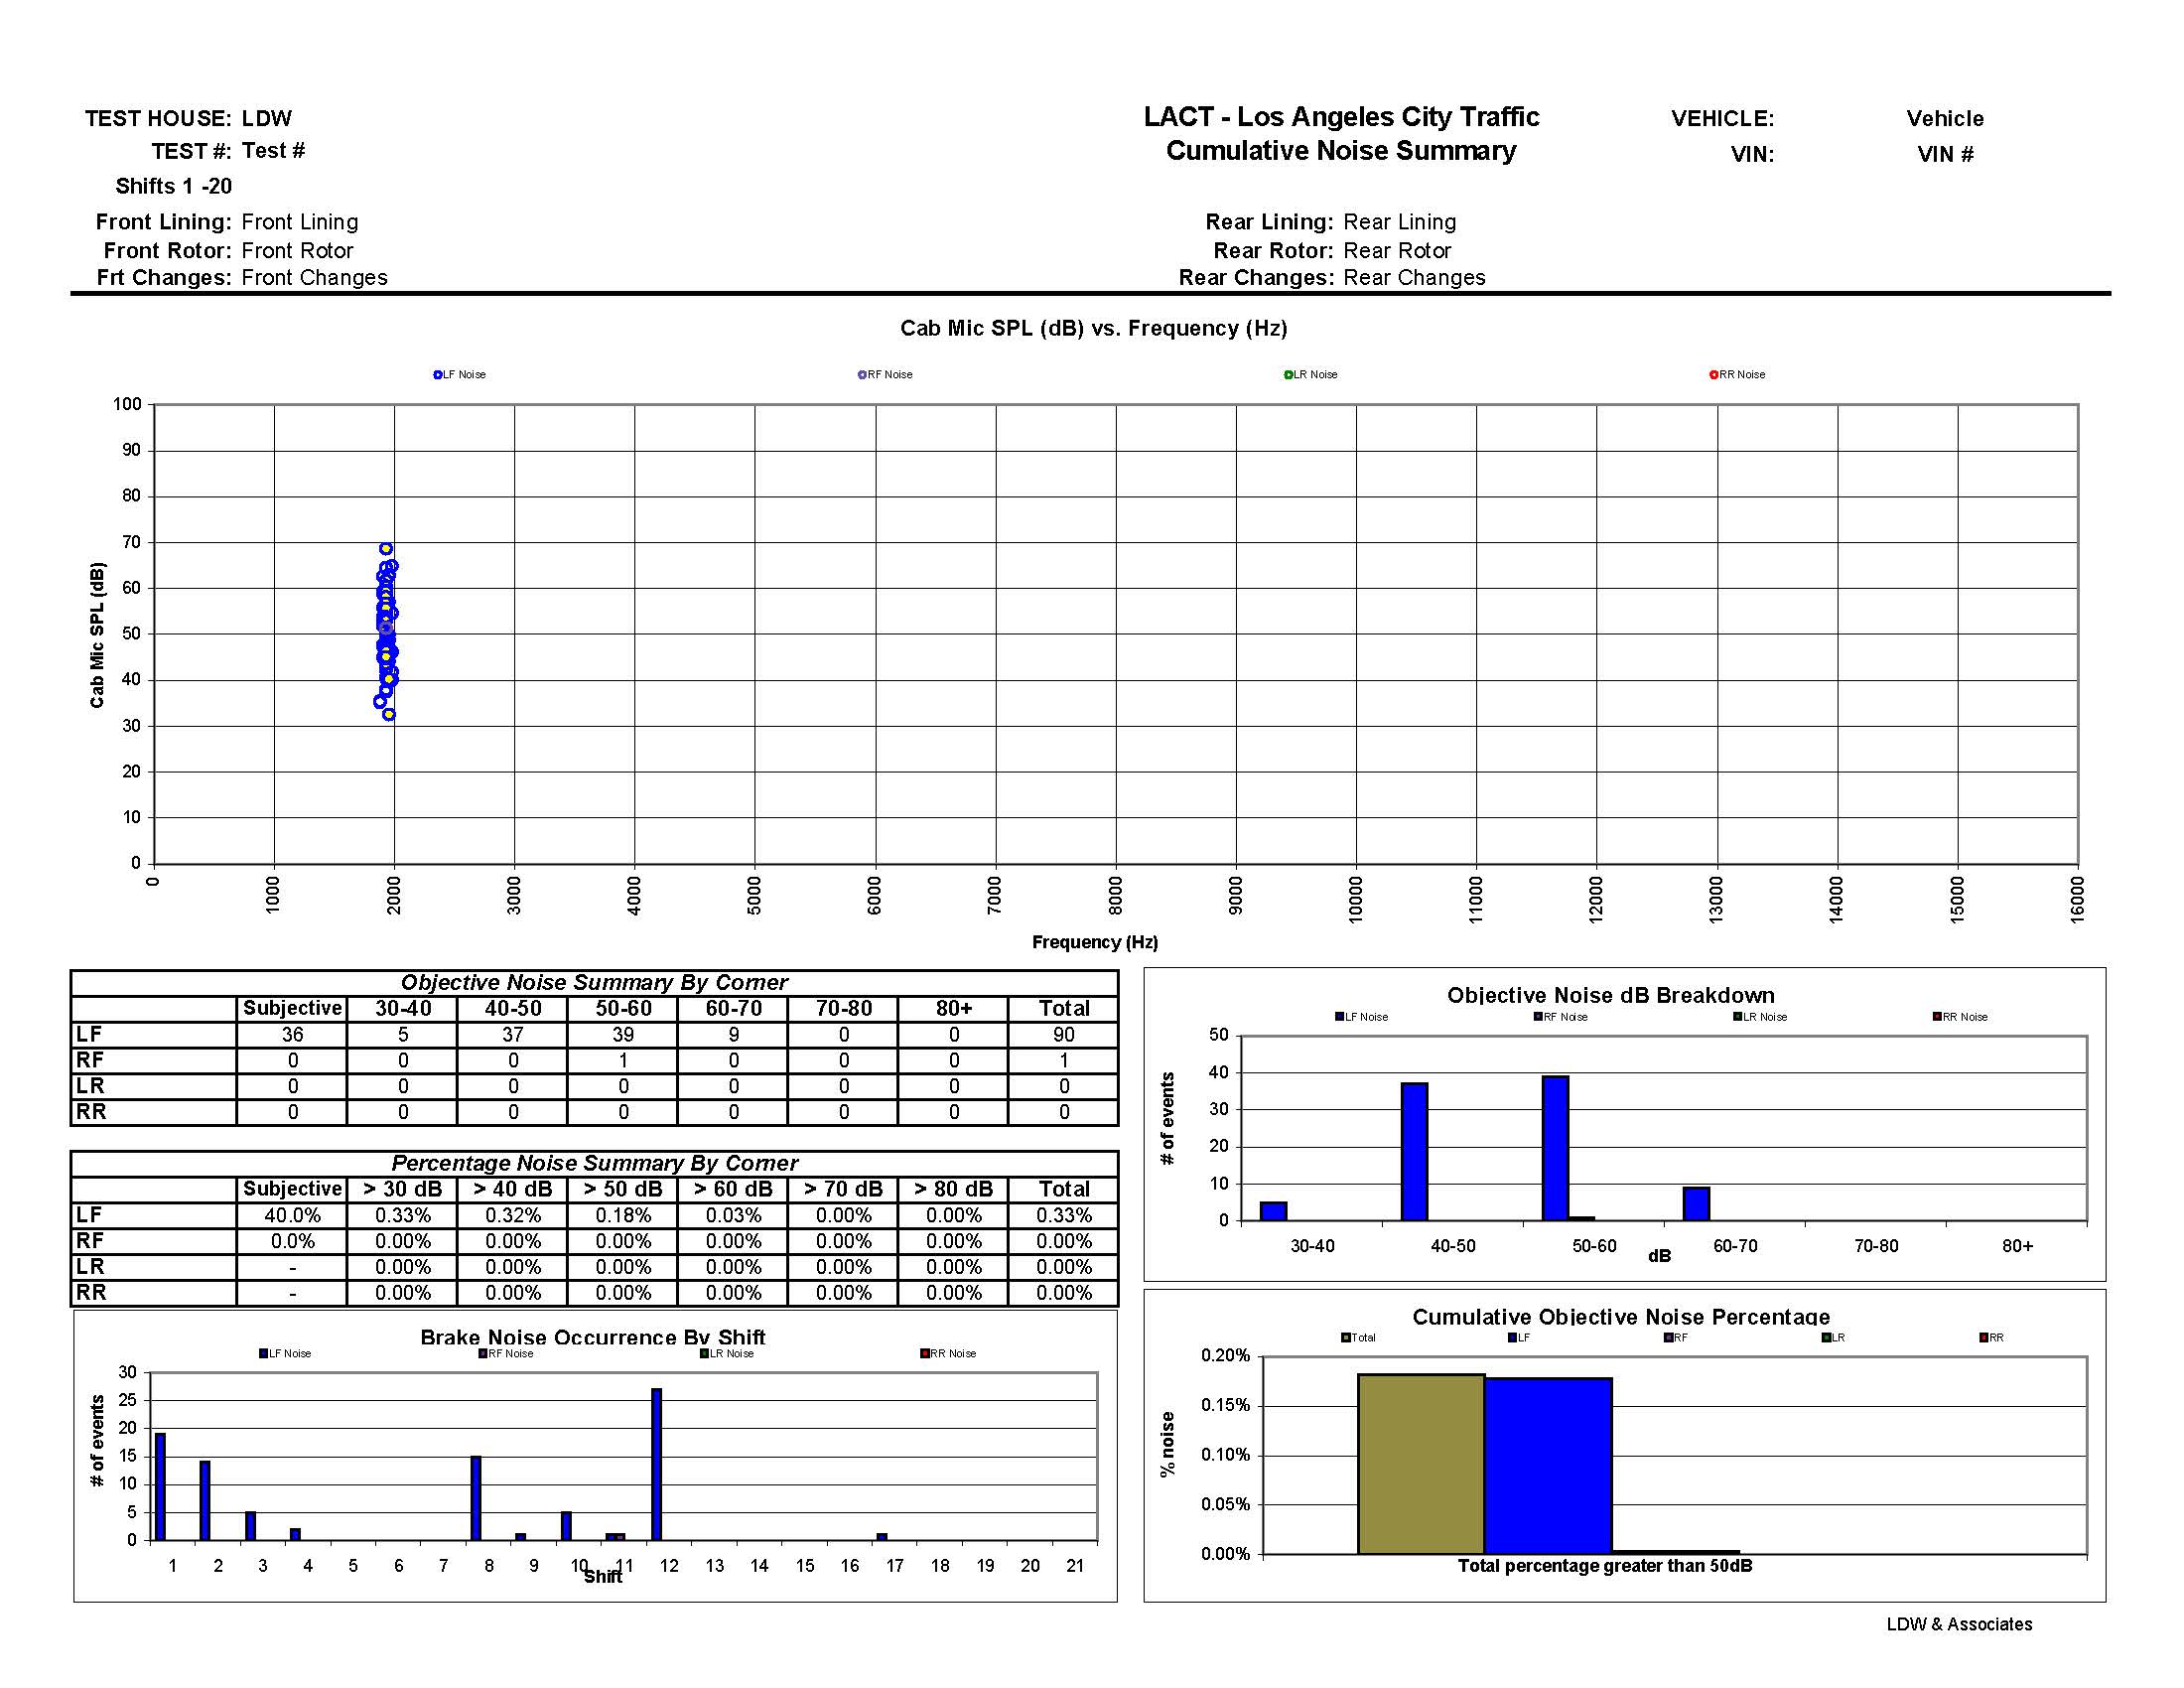
Task: Select the LF Total cell showing 90
Action: click(x=1063, y=1034)
